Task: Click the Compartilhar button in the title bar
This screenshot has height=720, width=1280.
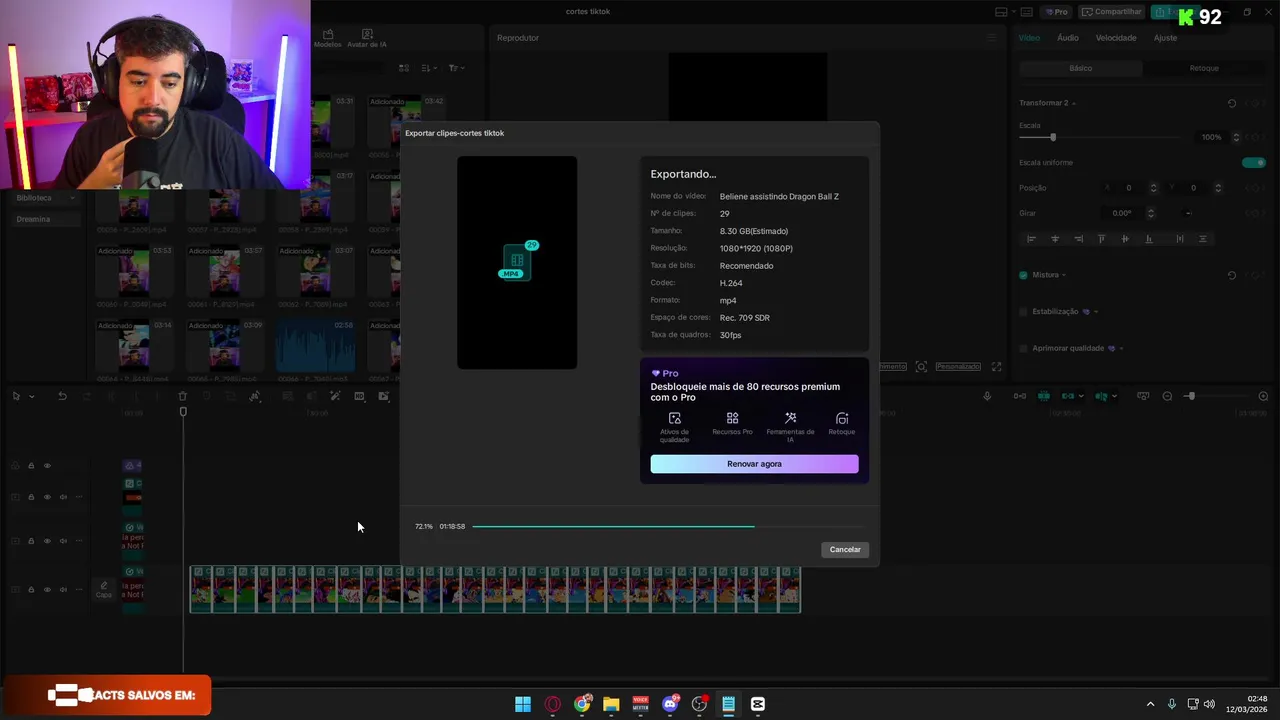Action: pos(1112,12)
